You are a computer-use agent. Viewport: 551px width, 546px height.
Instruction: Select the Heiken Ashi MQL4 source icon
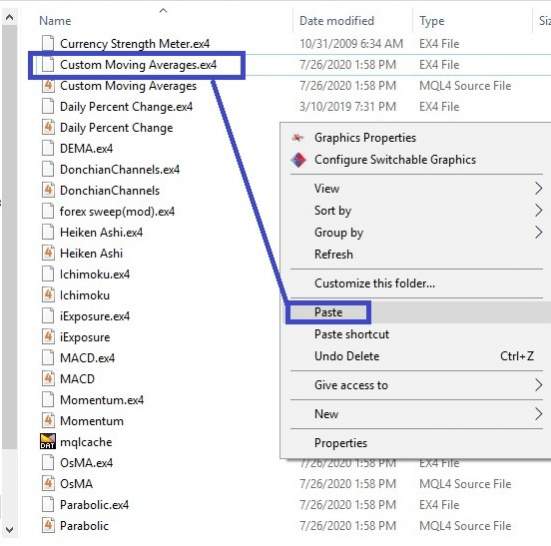(x=48, y=253)
